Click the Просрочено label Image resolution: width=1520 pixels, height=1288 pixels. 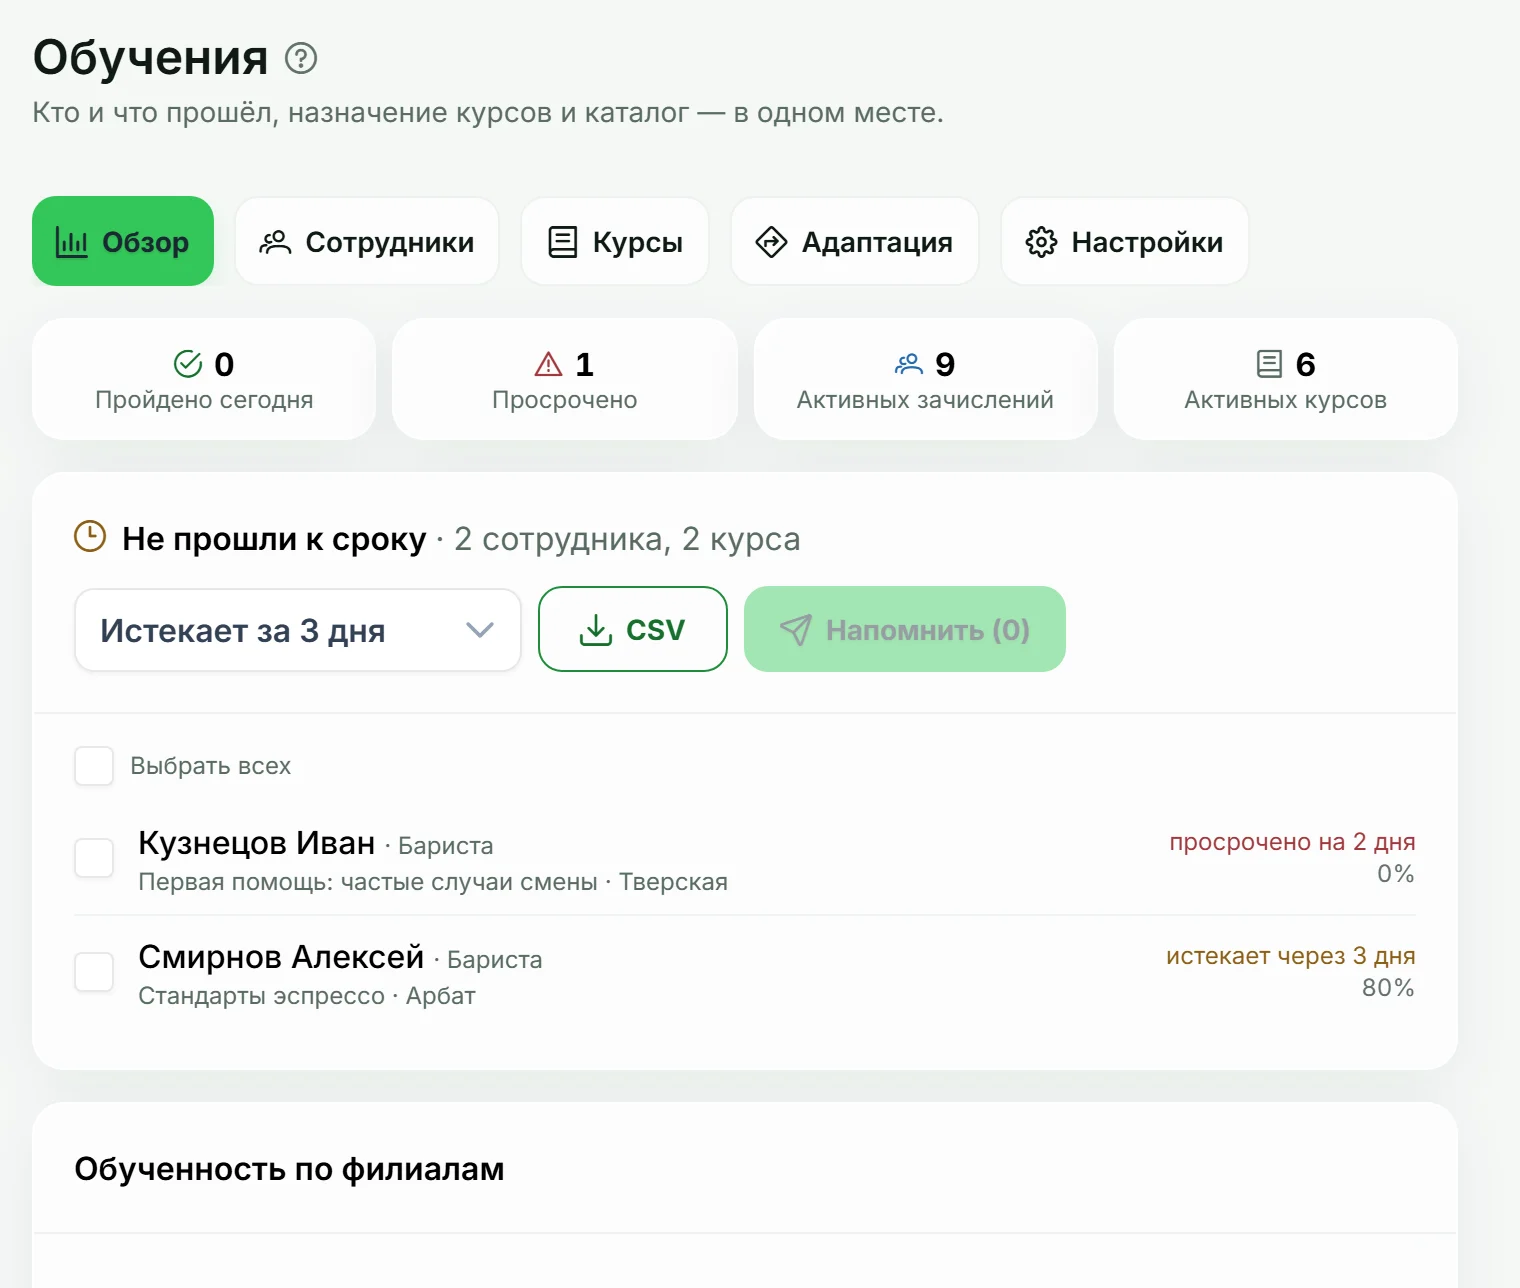[x=565, y=400]
